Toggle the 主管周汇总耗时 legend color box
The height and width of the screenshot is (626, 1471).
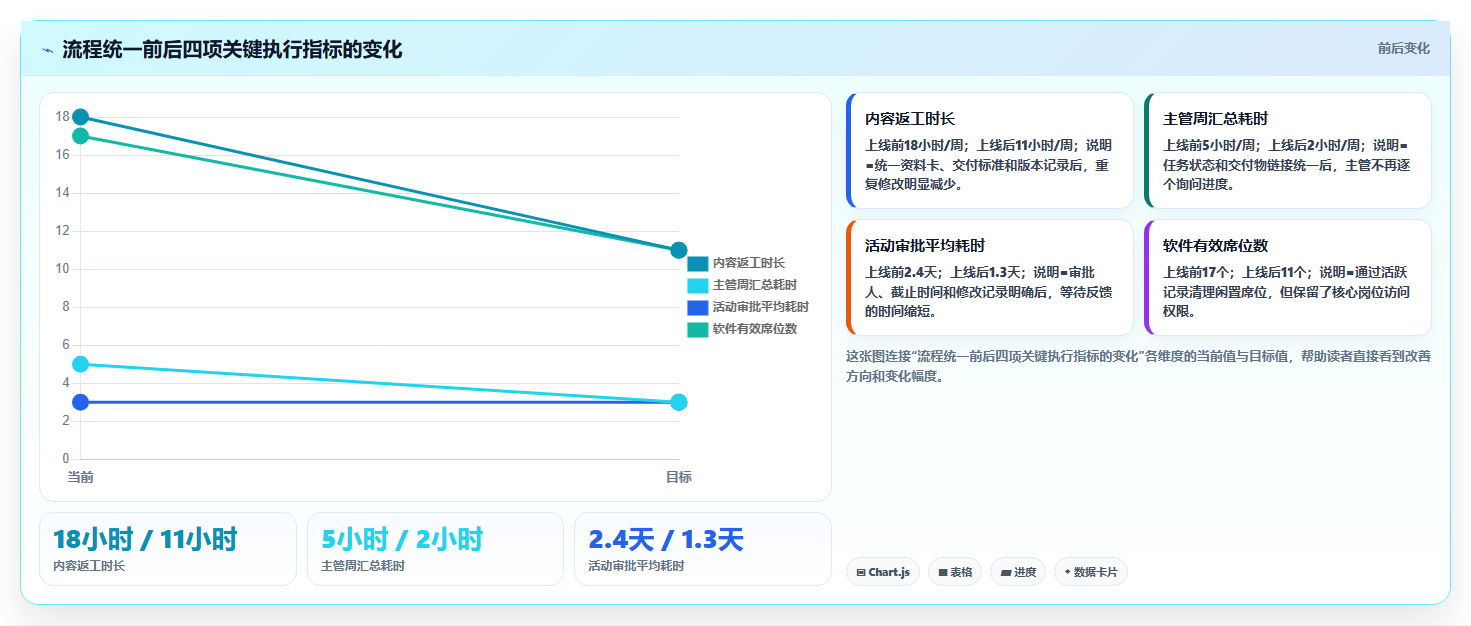697,285
